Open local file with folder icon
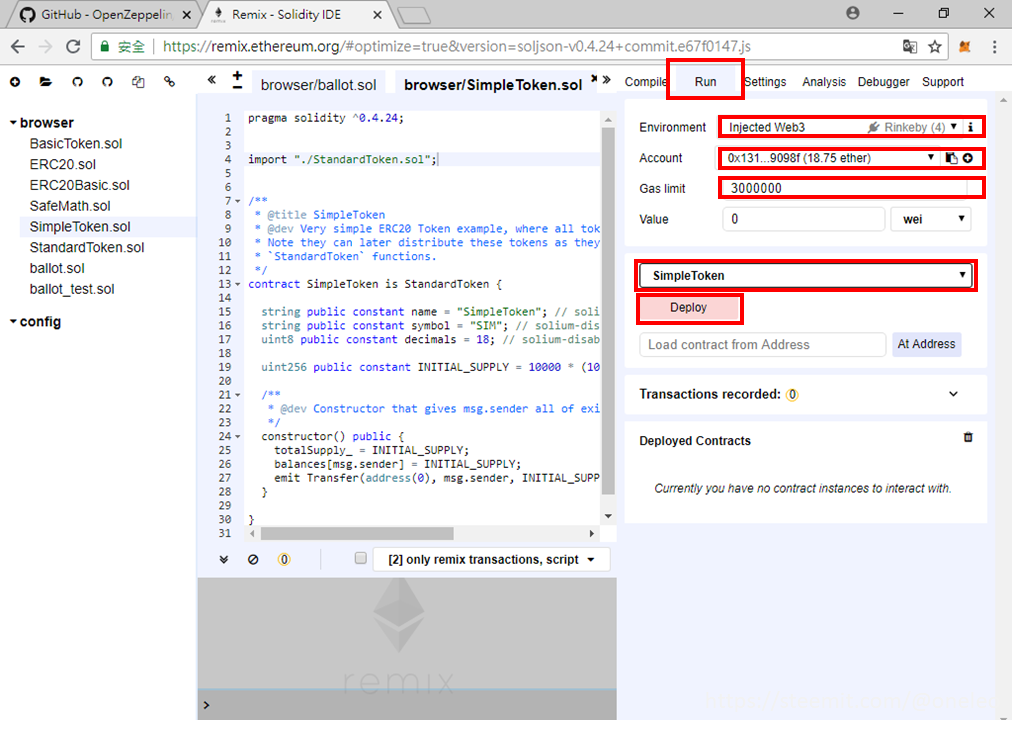1016x729 pixels. coord(45,82)
